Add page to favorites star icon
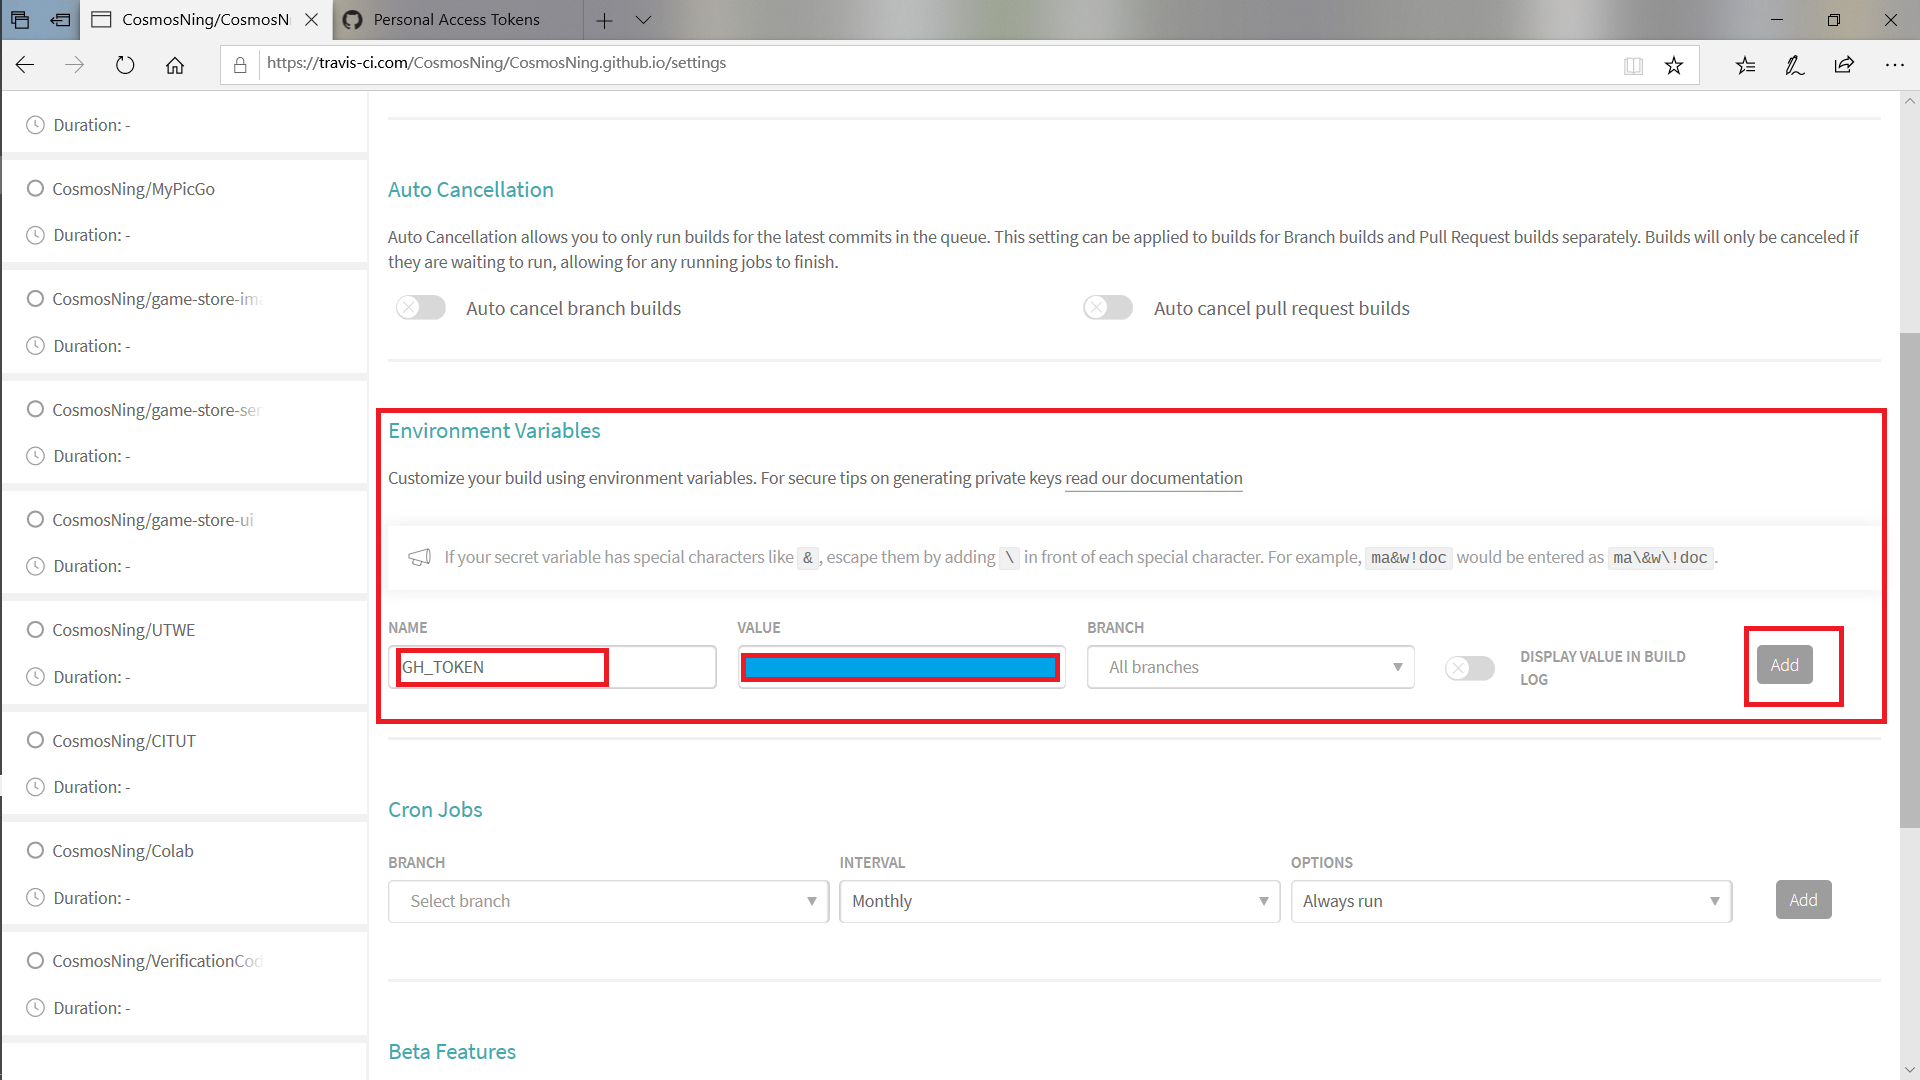 point(1674,65)
